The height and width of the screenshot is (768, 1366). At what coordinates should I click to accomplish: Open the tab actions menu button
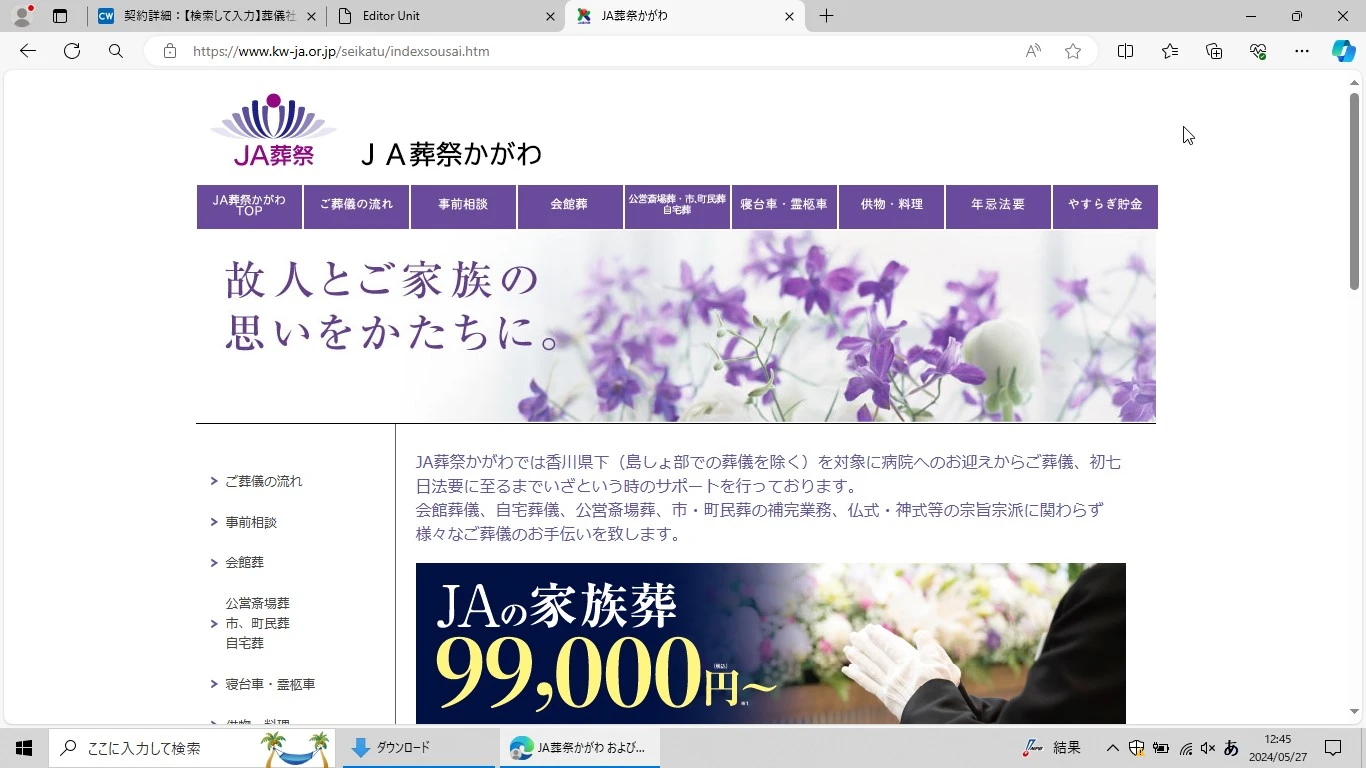(x=60, y=16)
